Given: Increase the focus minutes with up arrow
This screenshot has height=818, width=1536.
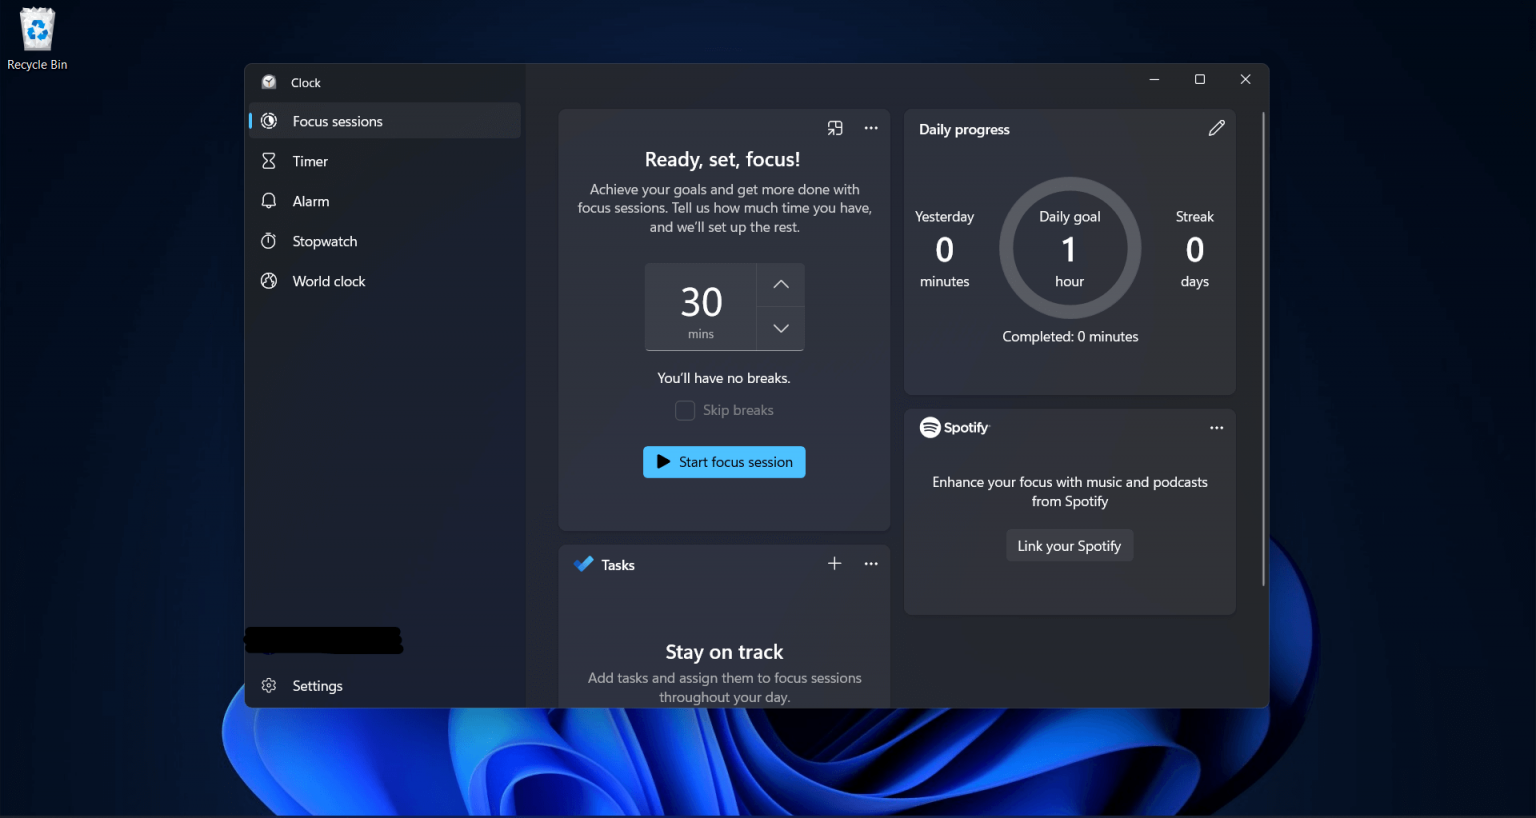Looking at the screenshot, I should pyautogui.click(x=780, y=285).
